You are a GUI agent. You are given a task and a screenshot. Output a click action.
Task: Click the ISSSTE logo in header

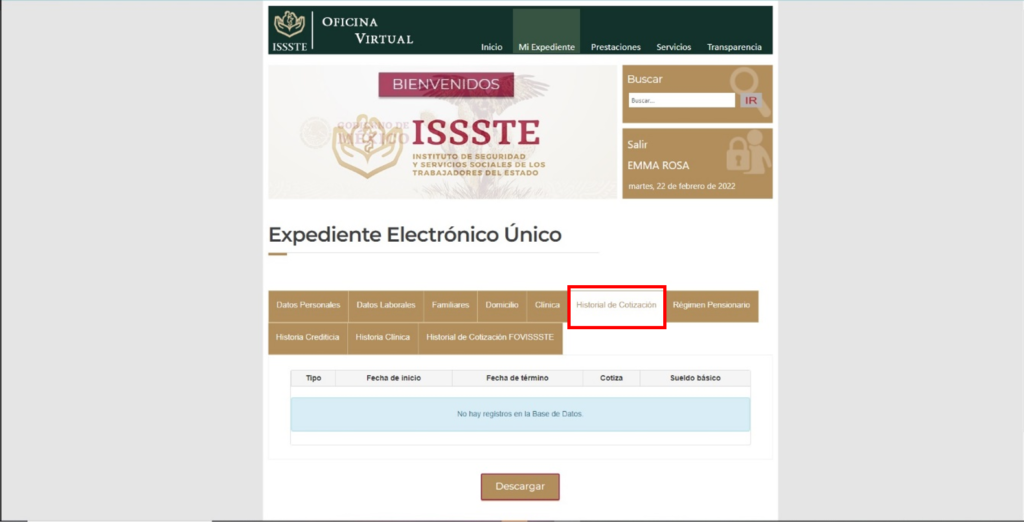tap(290, 30)
